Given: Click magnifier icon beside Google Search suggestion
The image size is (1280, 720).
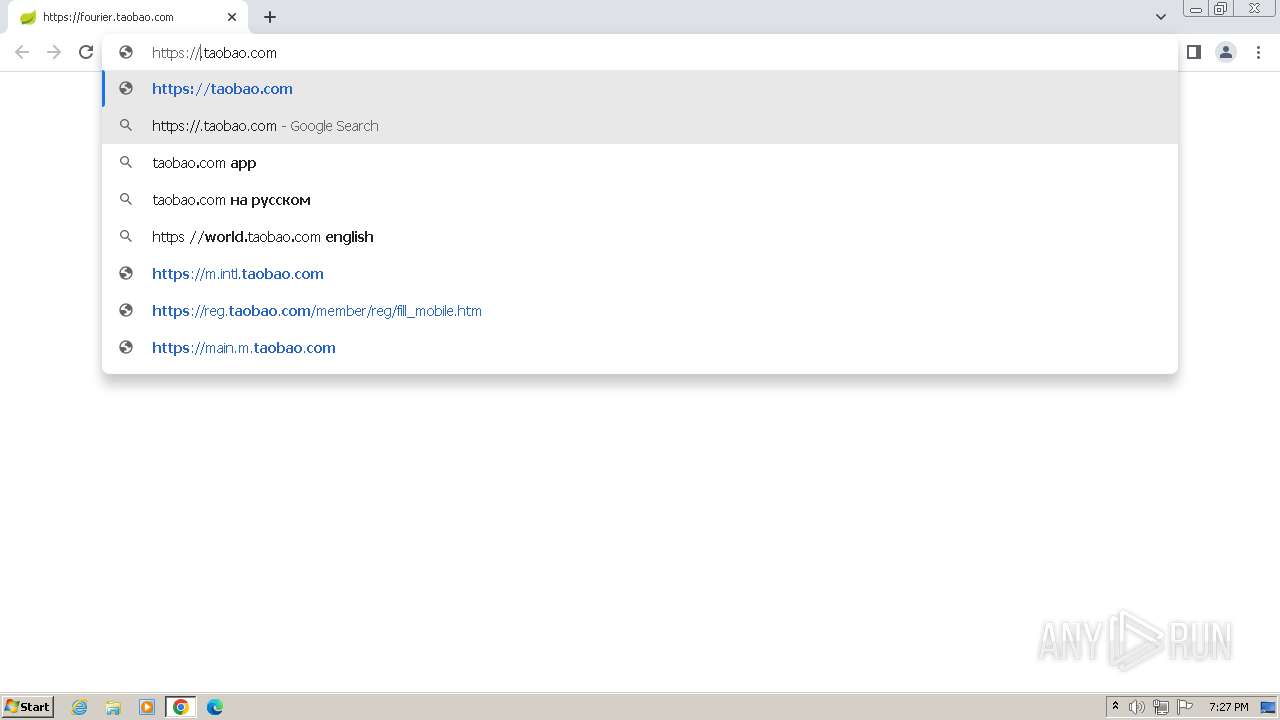Looking at the screenshot, I should (x=126, y=125).
